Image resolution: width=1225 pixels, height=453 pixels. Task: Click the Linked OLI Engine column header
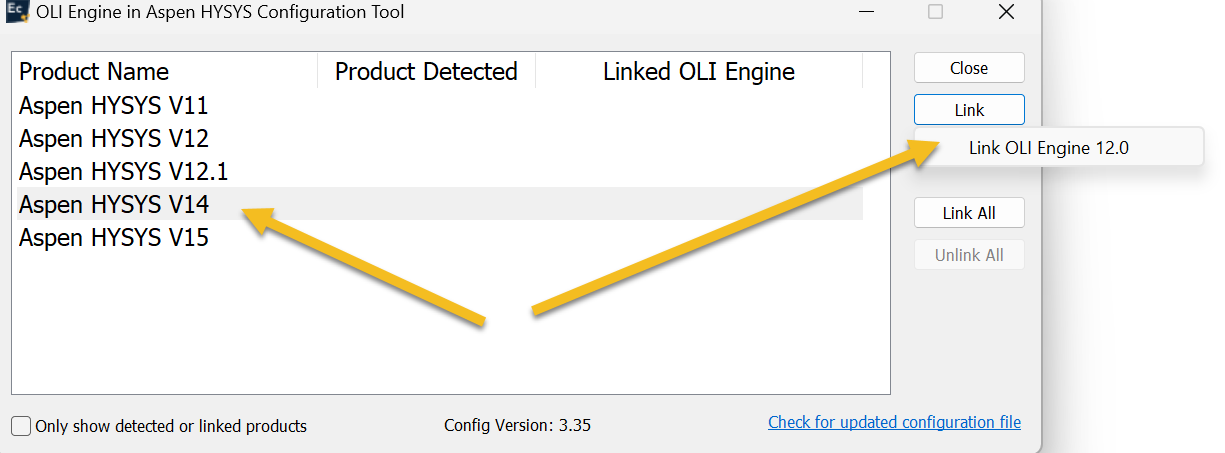pos(698,72)
